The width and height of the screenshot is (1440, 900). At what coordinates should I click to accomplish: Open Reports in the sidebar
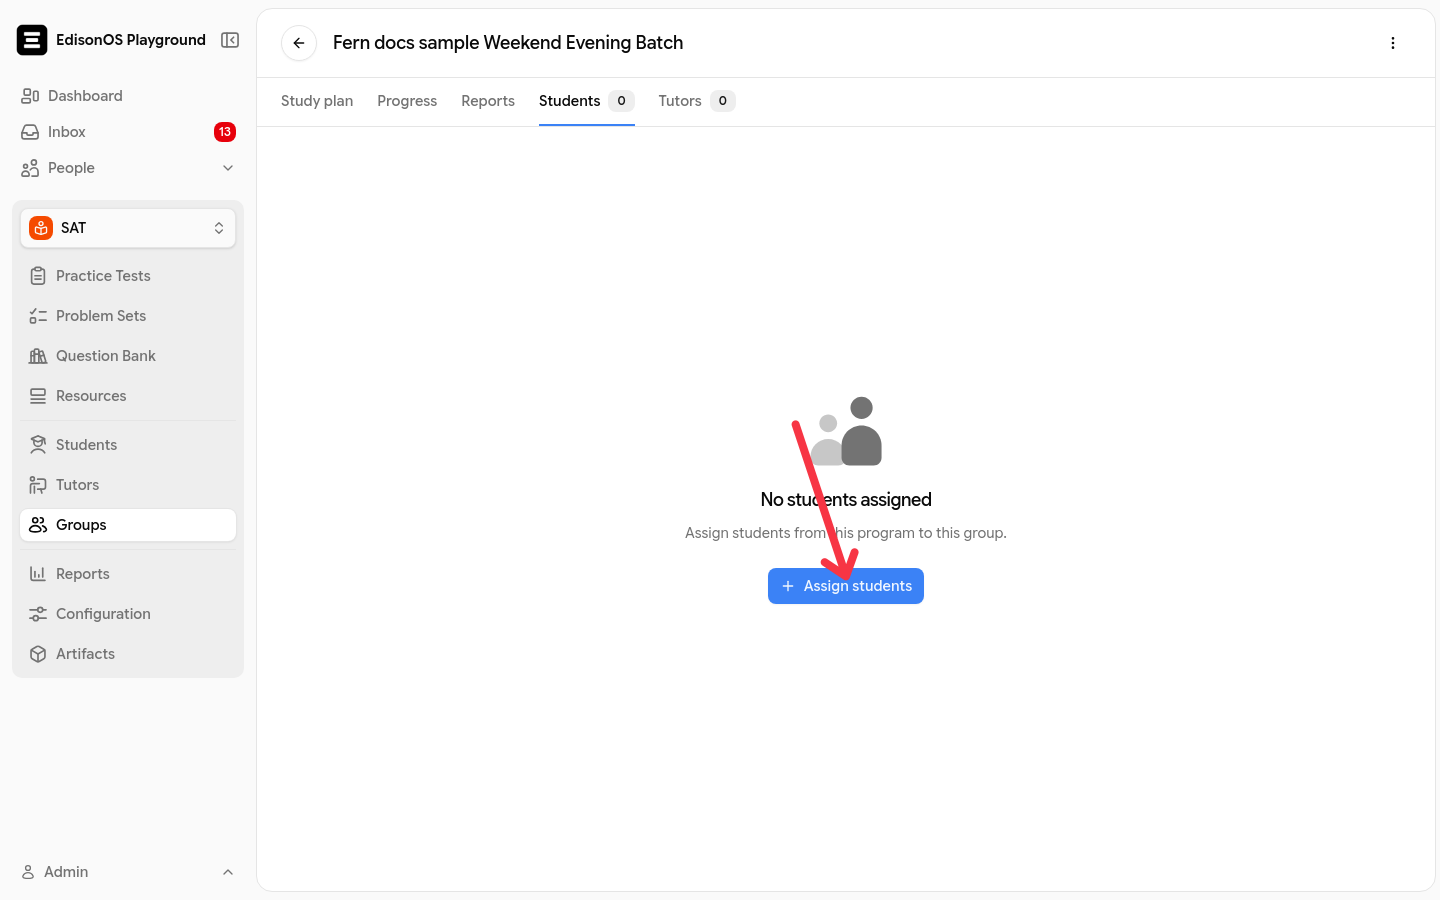pos(128,574)
